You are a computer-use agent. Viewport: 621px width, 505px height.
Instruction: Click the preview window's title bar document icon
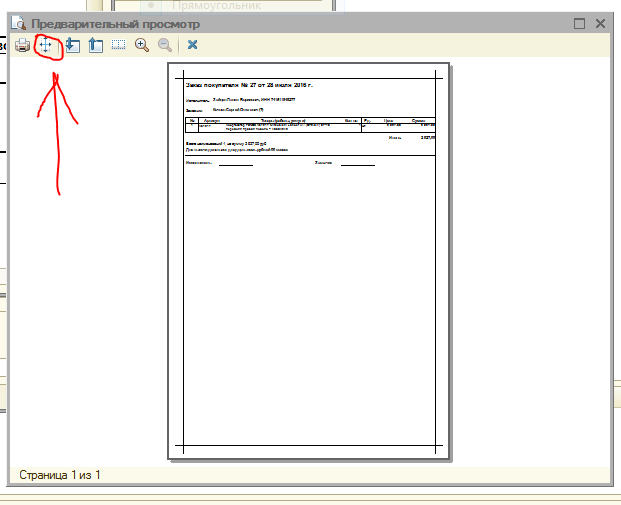tap(20, 23)
